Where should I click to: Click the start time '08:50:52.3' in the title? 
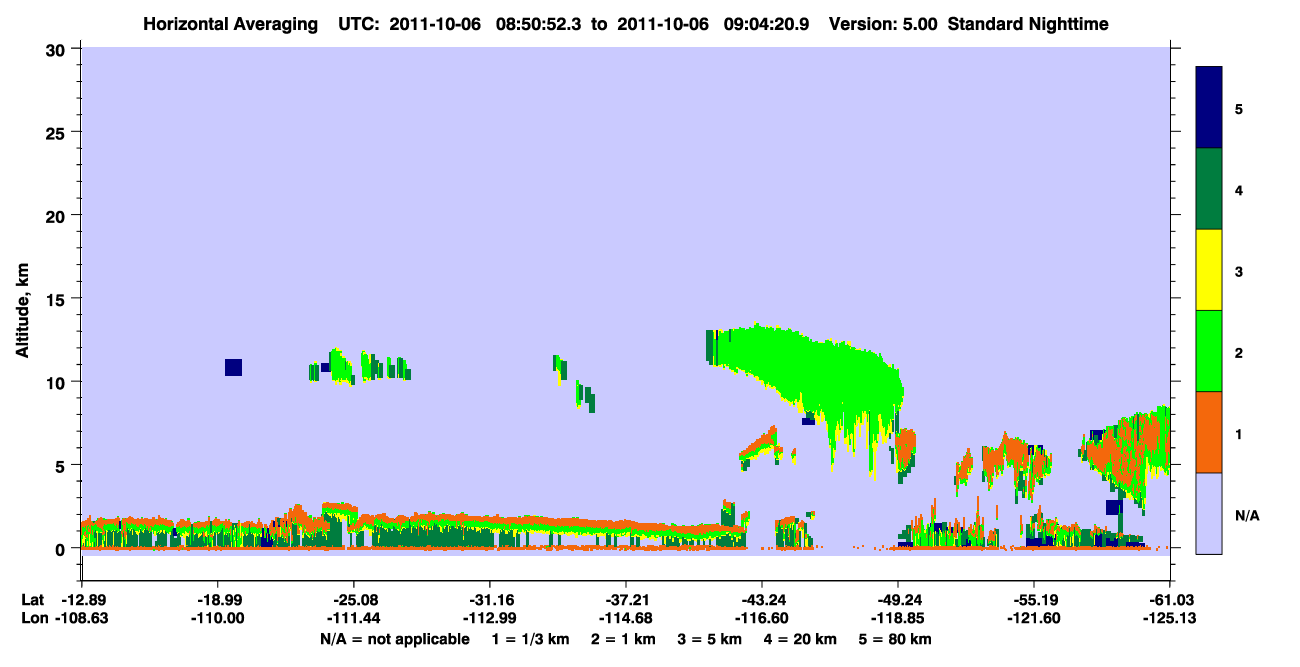tap(541, 24)
